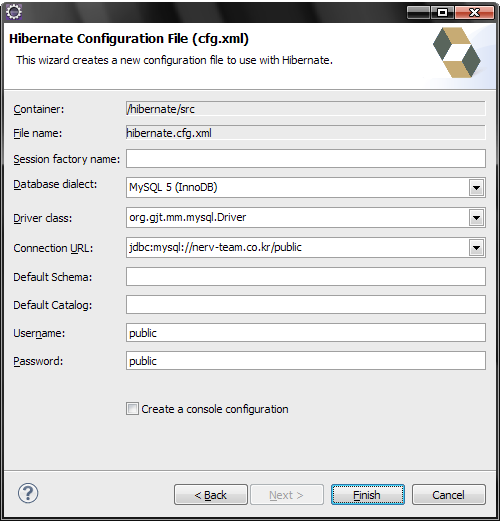The image size is (500, 521).
Task: Click the Password label
Action: (x=38, y=361)
